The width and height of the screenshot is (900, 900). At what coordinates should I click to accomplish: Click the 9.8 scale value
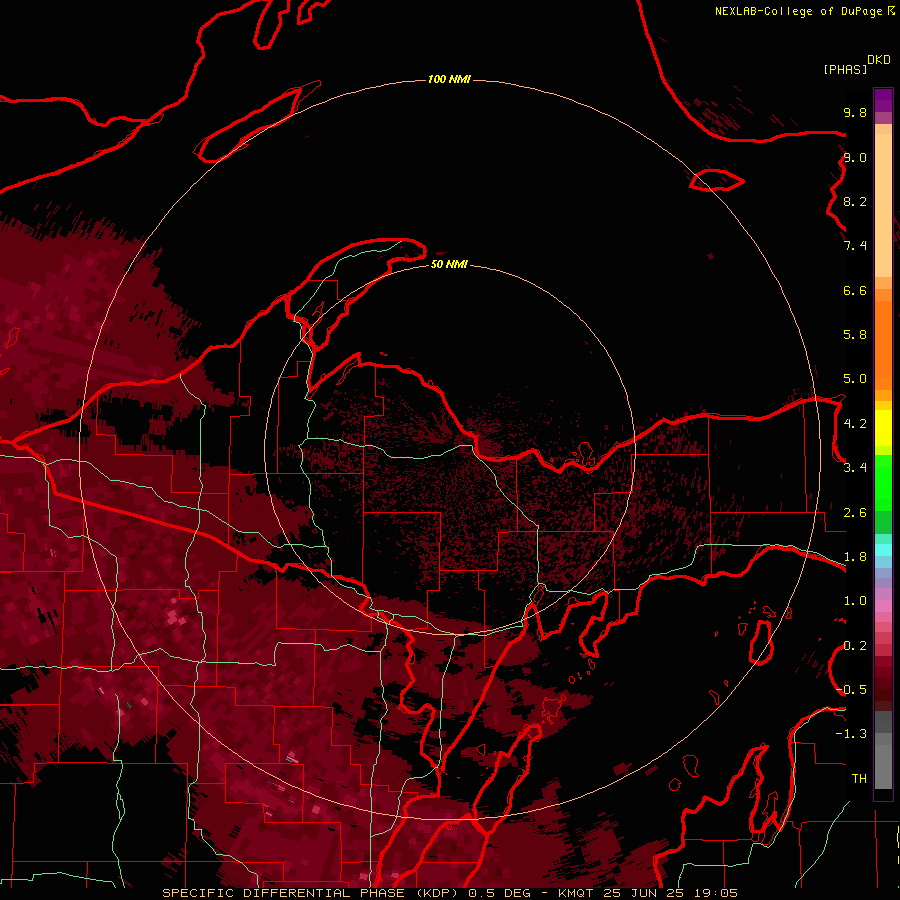[855, 112]
